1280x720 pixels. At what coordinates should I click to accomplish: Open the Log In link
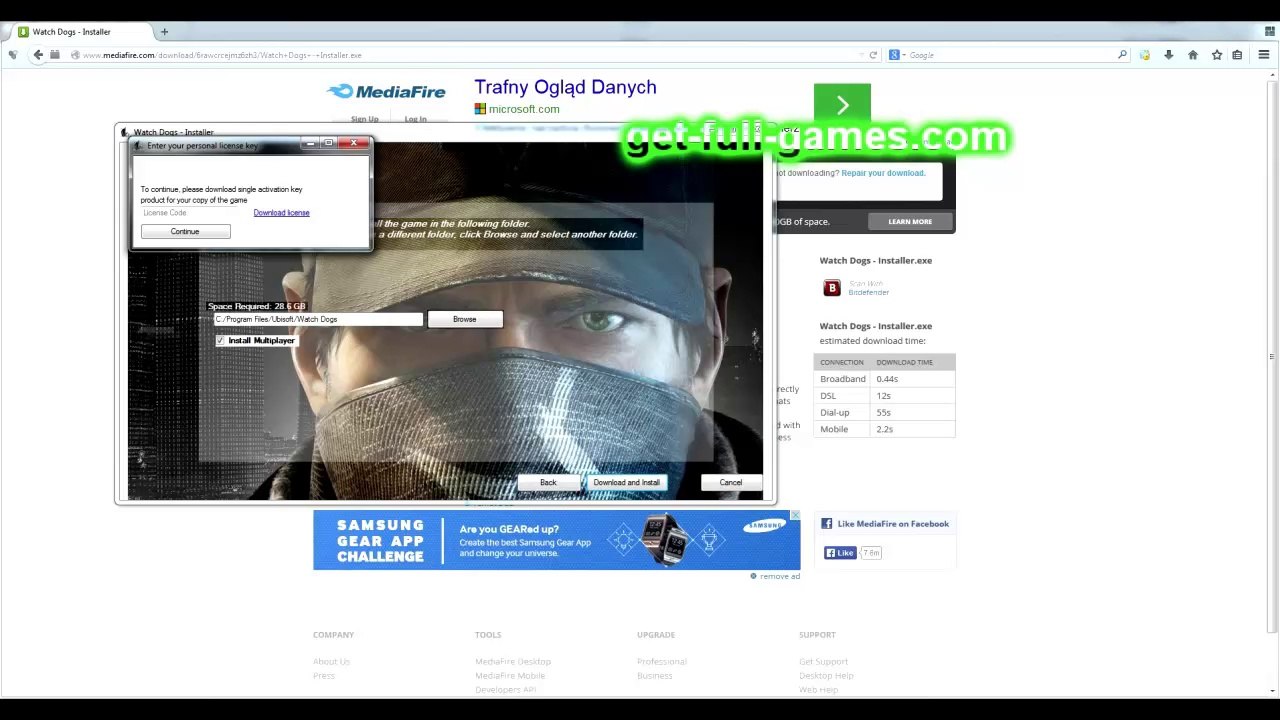(415, 120)
